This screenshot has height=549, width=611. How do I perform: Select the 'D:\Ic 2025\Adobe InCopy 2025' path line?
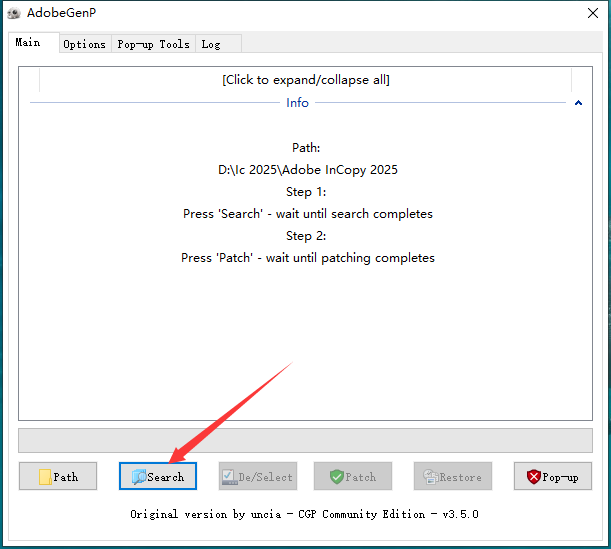(307, 170)
